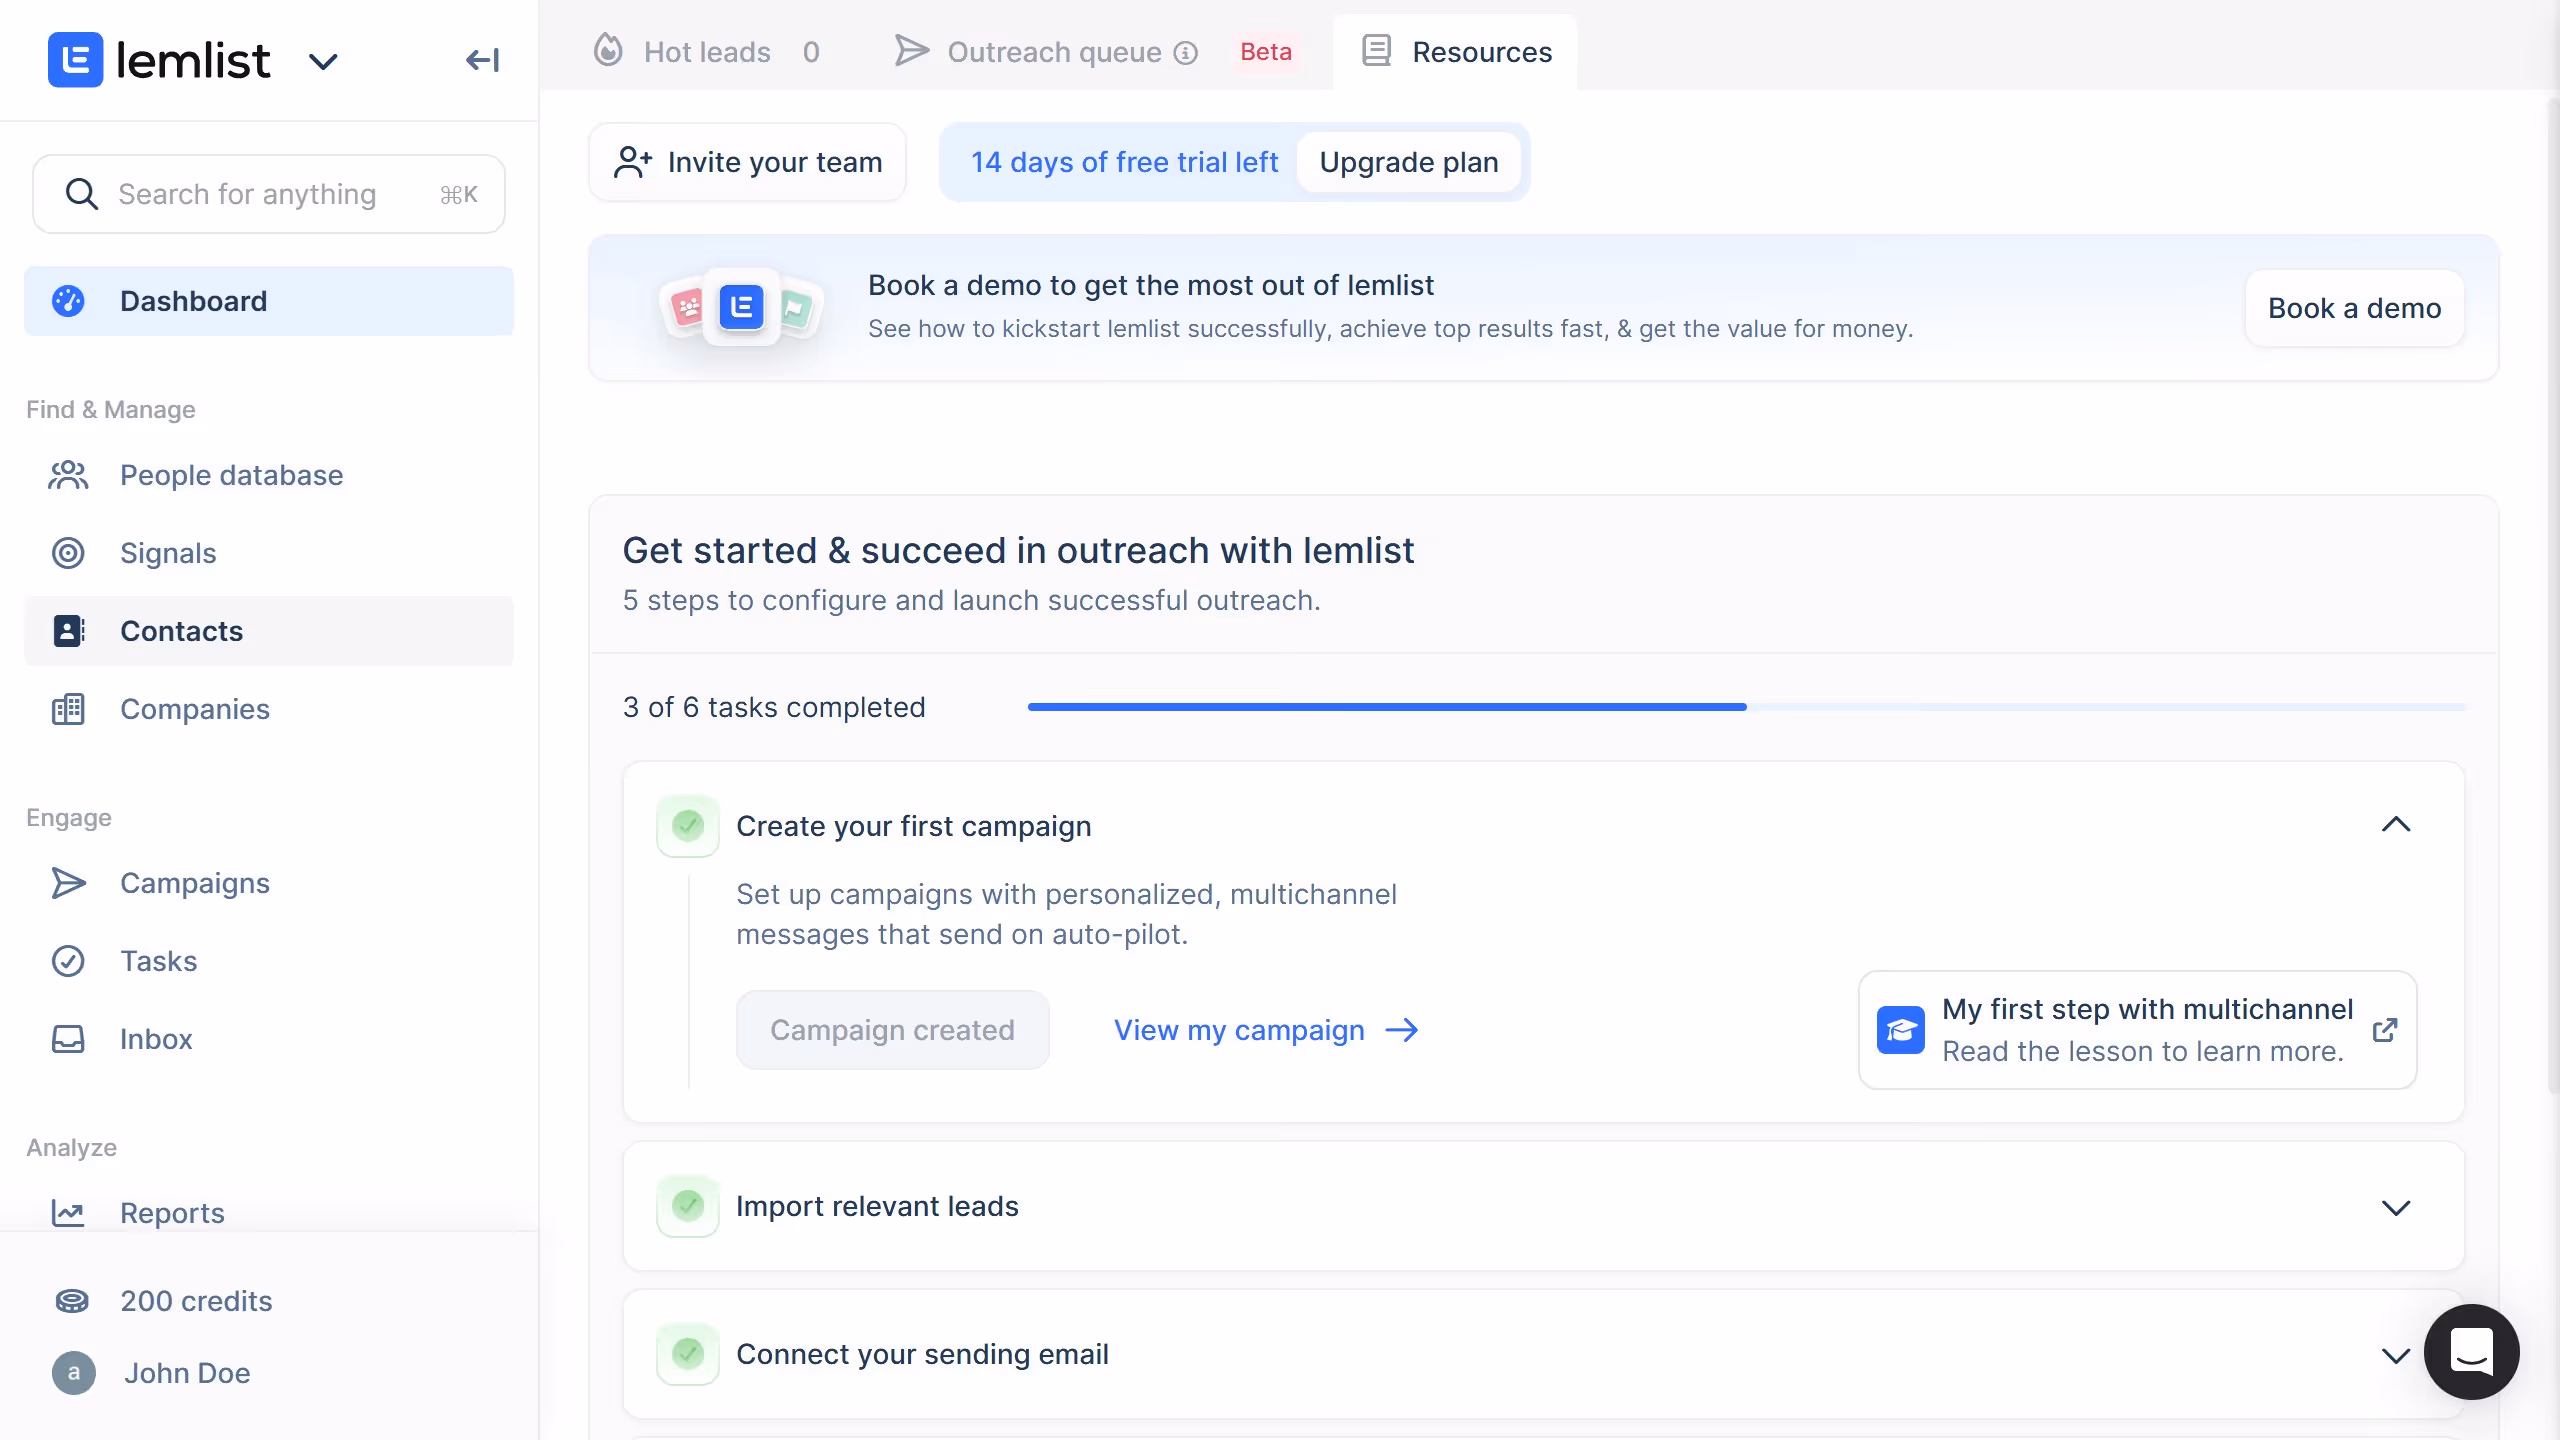Click the Campaign created button

(x=892, y=1030)
